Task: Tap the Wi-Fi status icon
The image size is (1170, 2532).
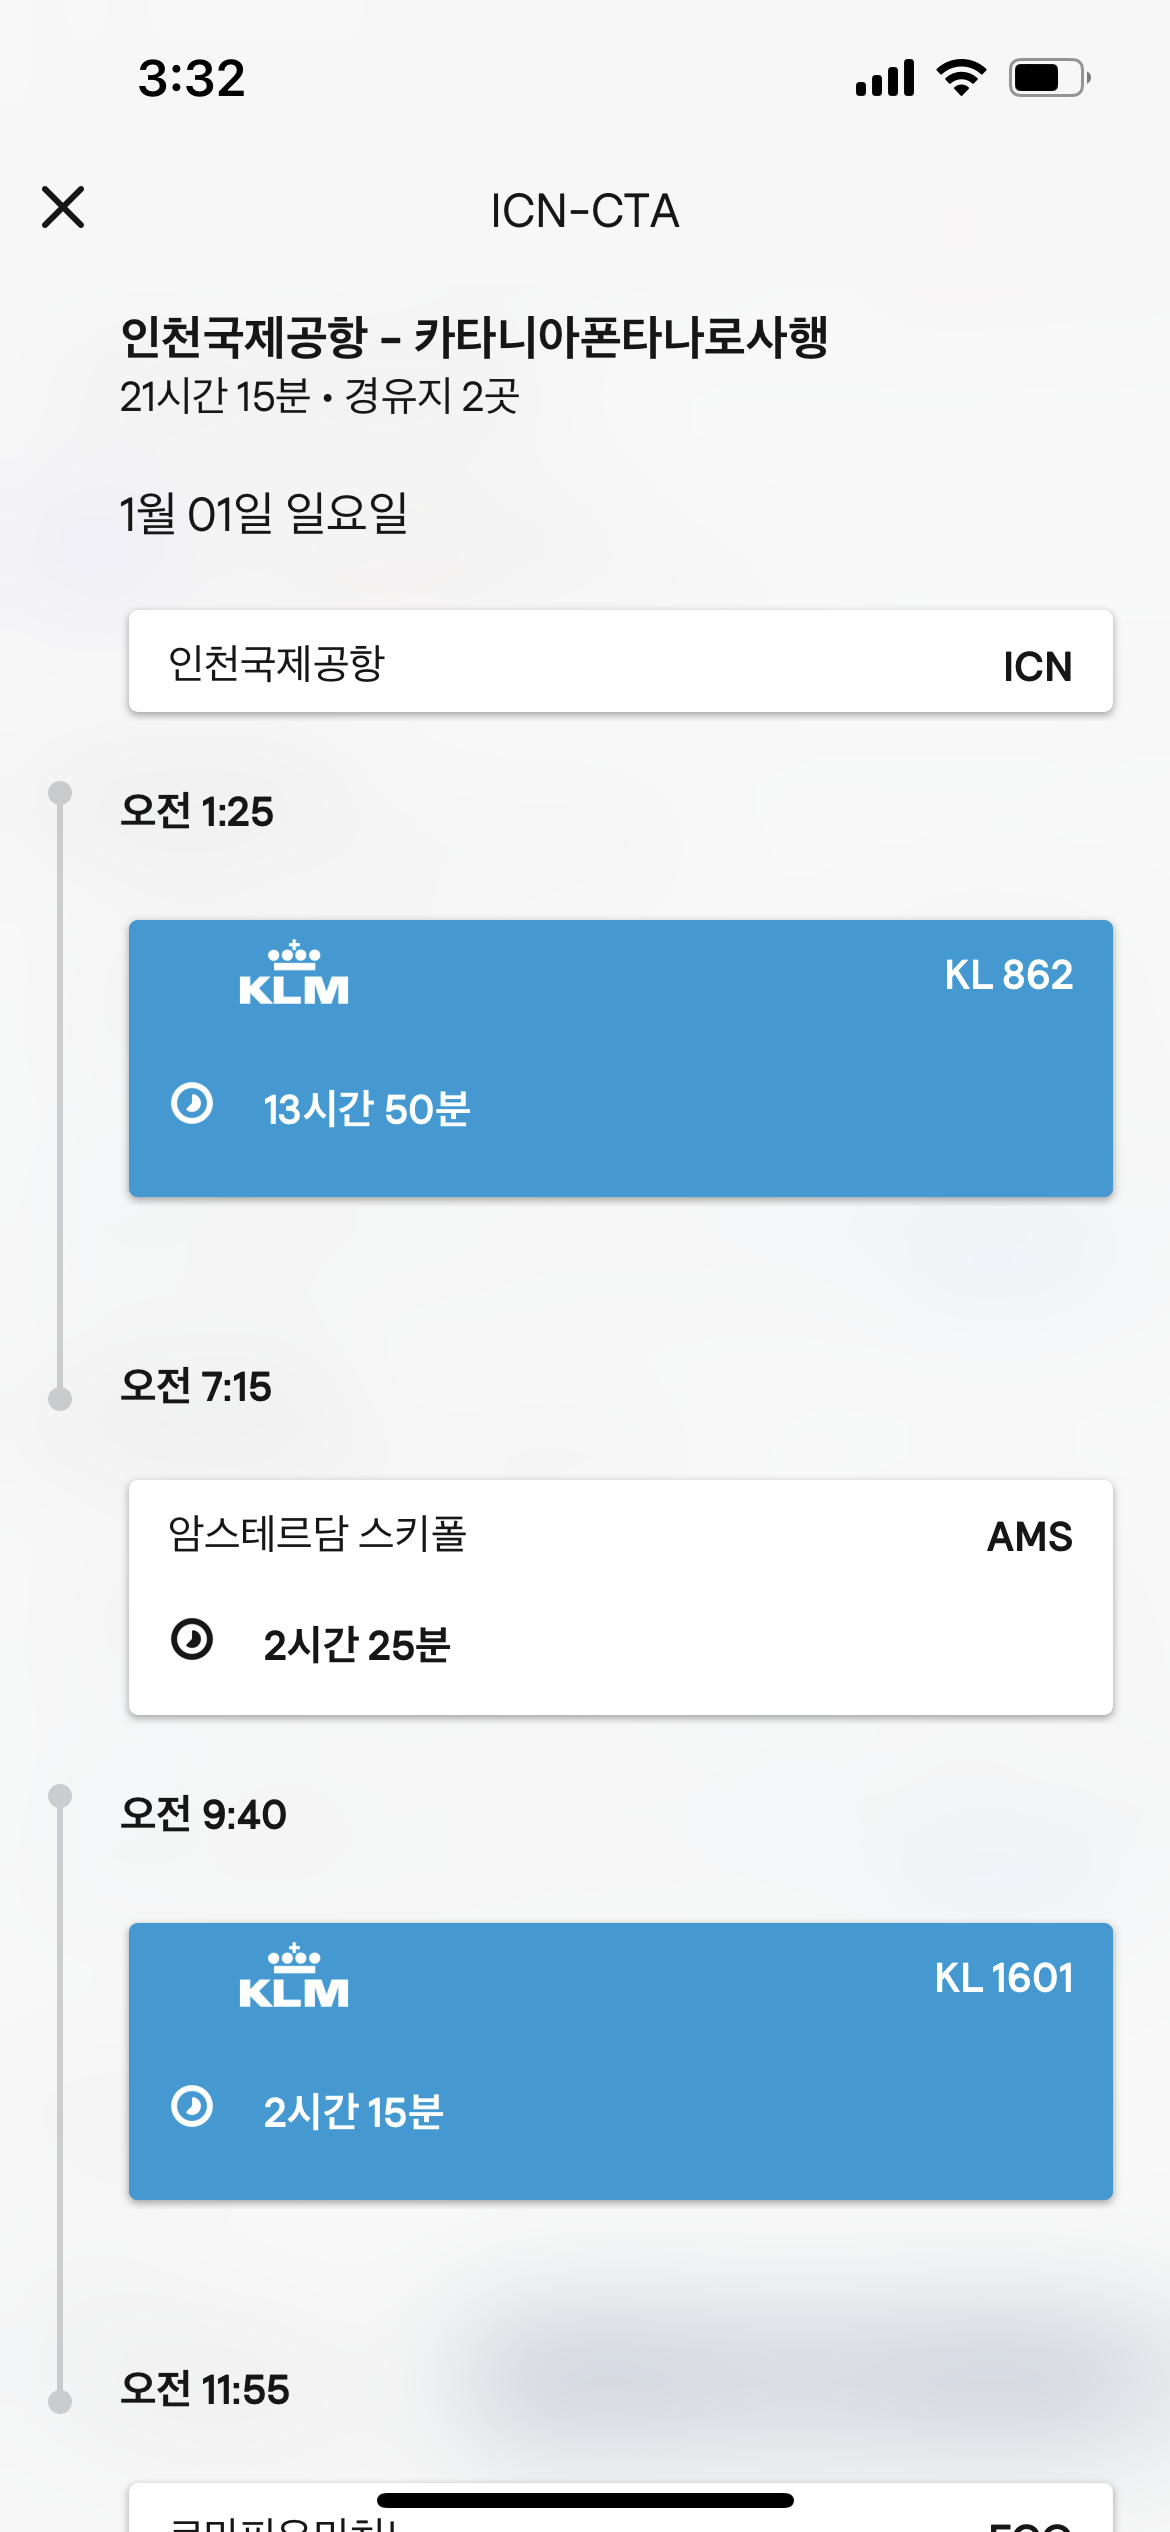Action: tap(961, 78)
